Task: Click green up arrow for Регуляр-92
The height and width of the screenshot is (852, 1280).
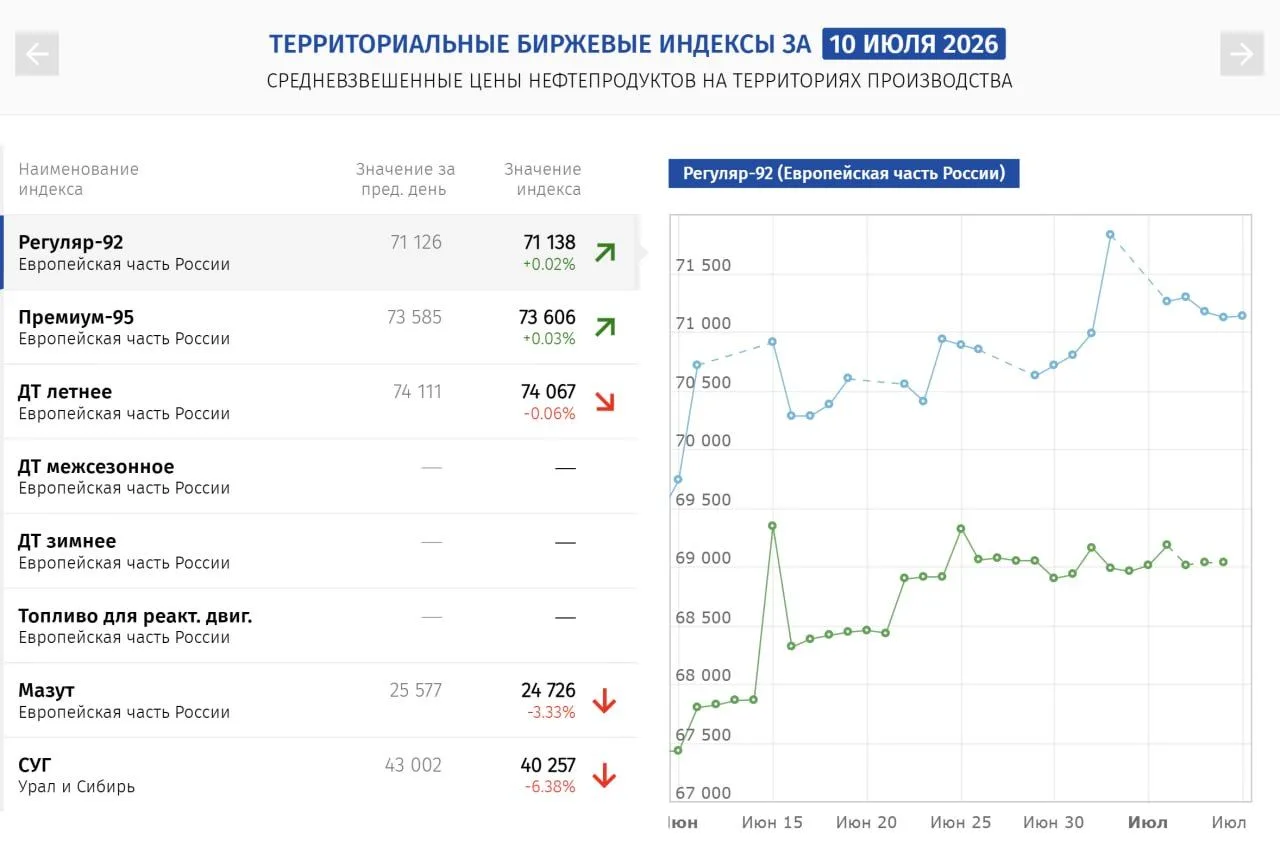Action: (x=604, y=252)
